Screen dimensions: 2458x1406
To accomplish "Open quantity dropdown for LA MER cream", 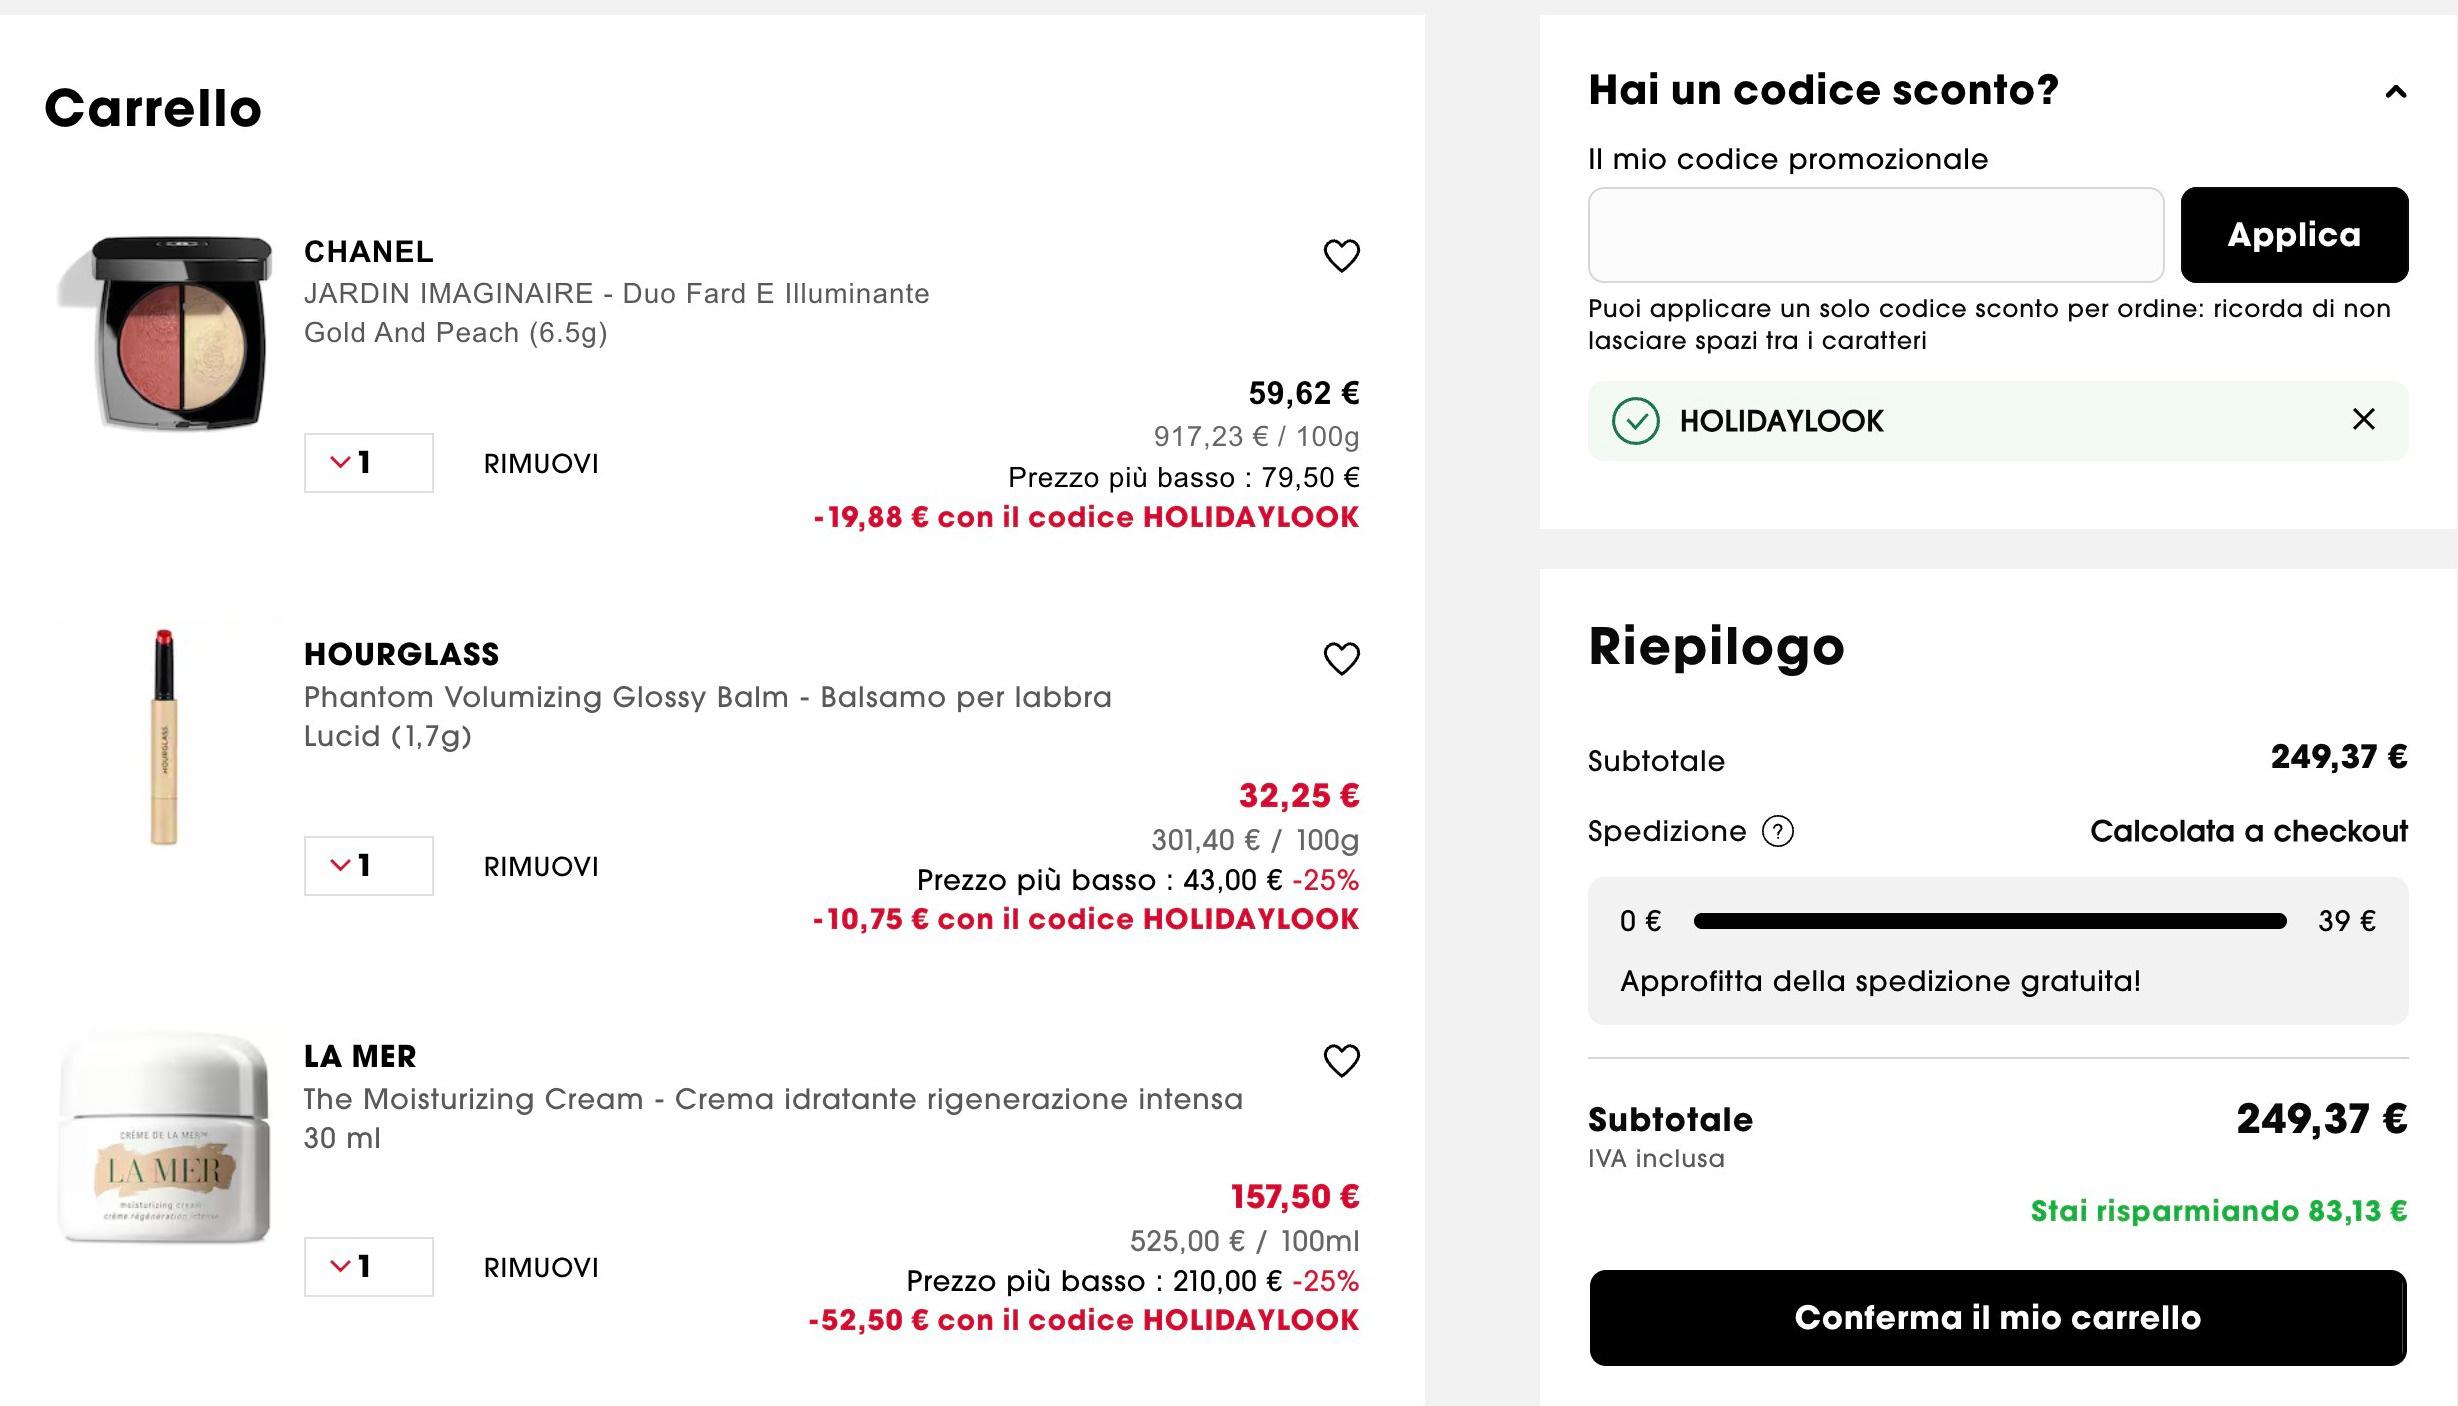I will pyautogui.click(x=368, y=1267).
